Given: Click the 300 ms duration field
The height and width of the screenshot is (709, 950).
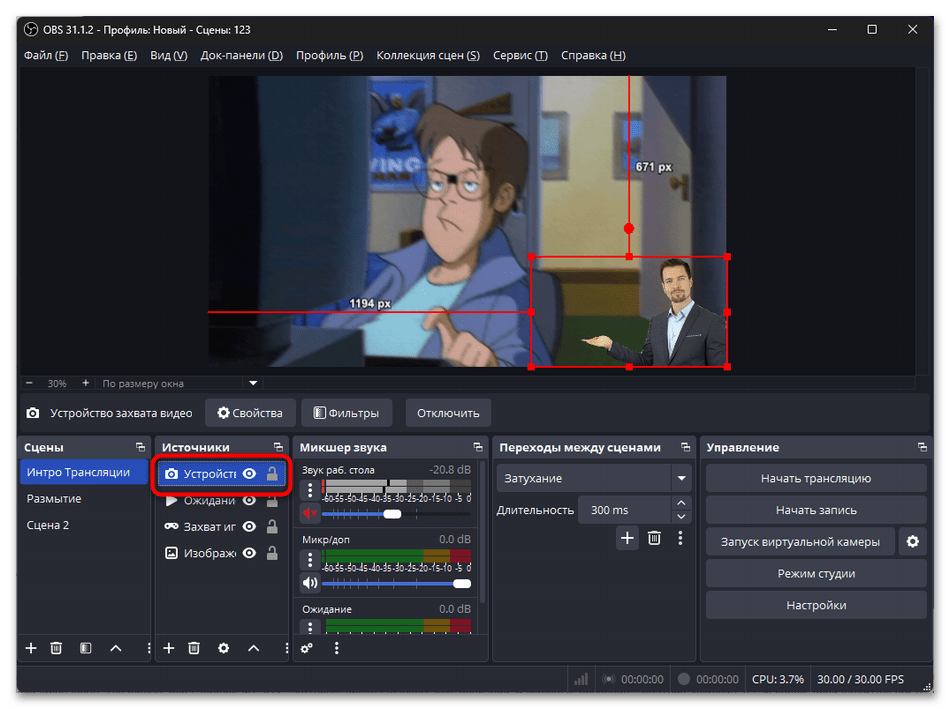Looking at the screenshot, I should 624,510.
